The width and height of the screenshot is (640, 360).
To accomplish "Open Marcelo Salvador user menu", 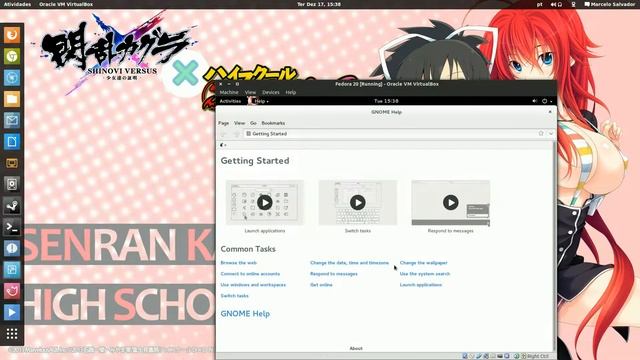I will pyautogui.click(x=610, y=4).
